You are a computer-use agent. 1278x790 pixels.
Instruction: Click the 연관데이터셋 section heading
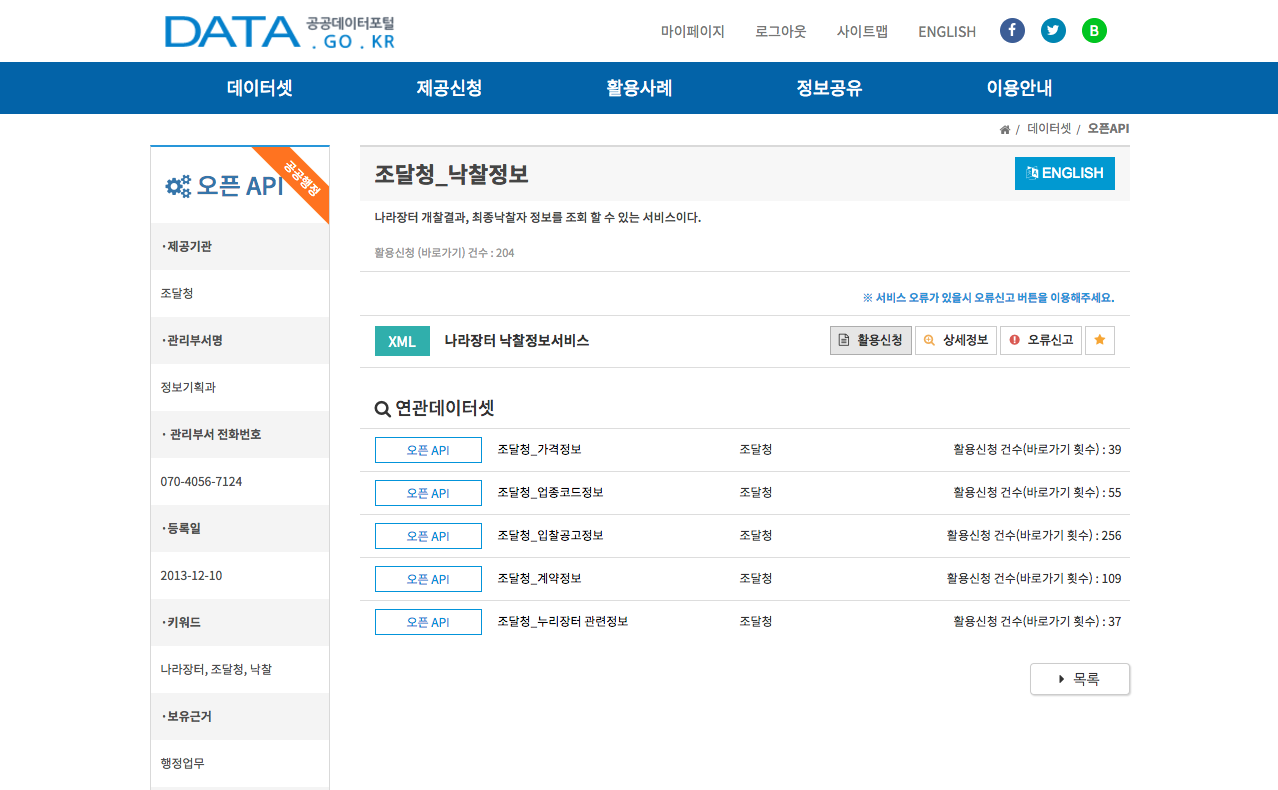tap(434, 408)
